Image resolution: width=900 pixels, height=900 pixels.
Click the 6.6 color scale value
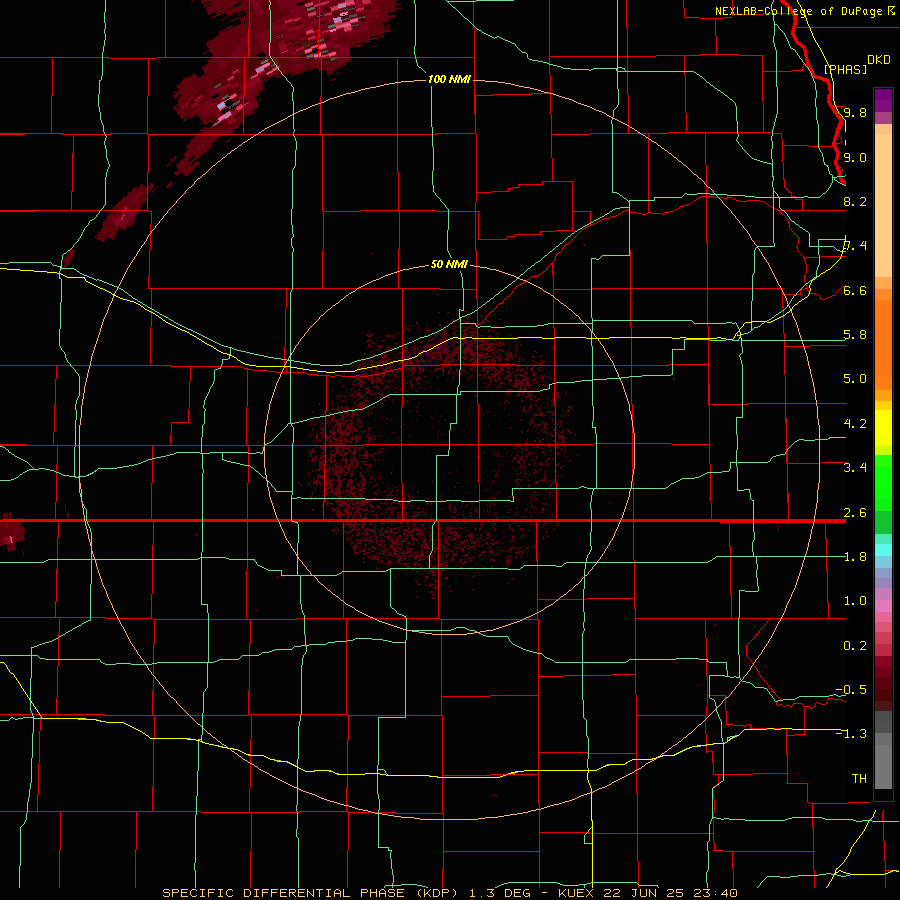click(x=855, y=290)
